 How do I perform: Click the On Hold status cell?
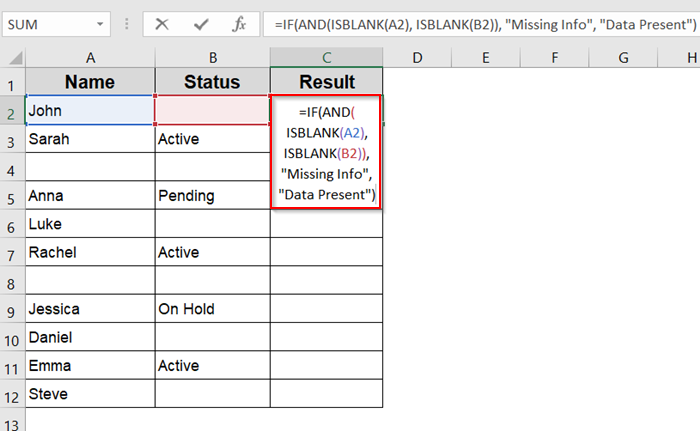coord(212,309)
